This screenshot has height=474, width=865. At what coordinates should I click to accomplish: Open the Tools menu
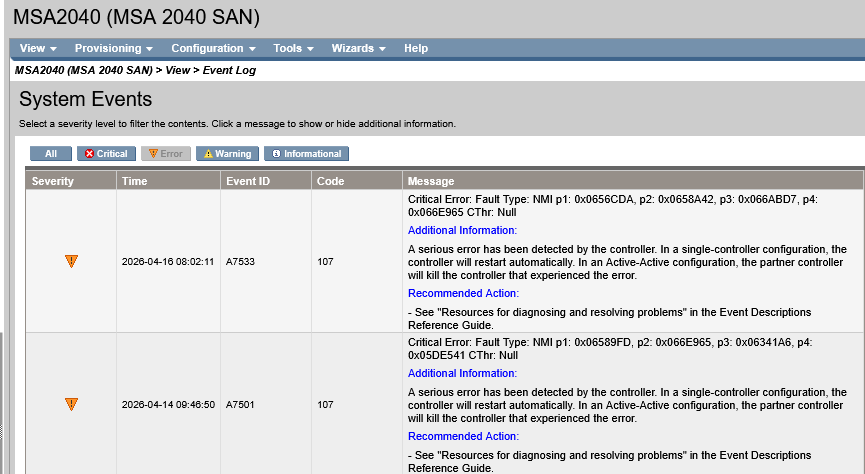pos(293,48)
